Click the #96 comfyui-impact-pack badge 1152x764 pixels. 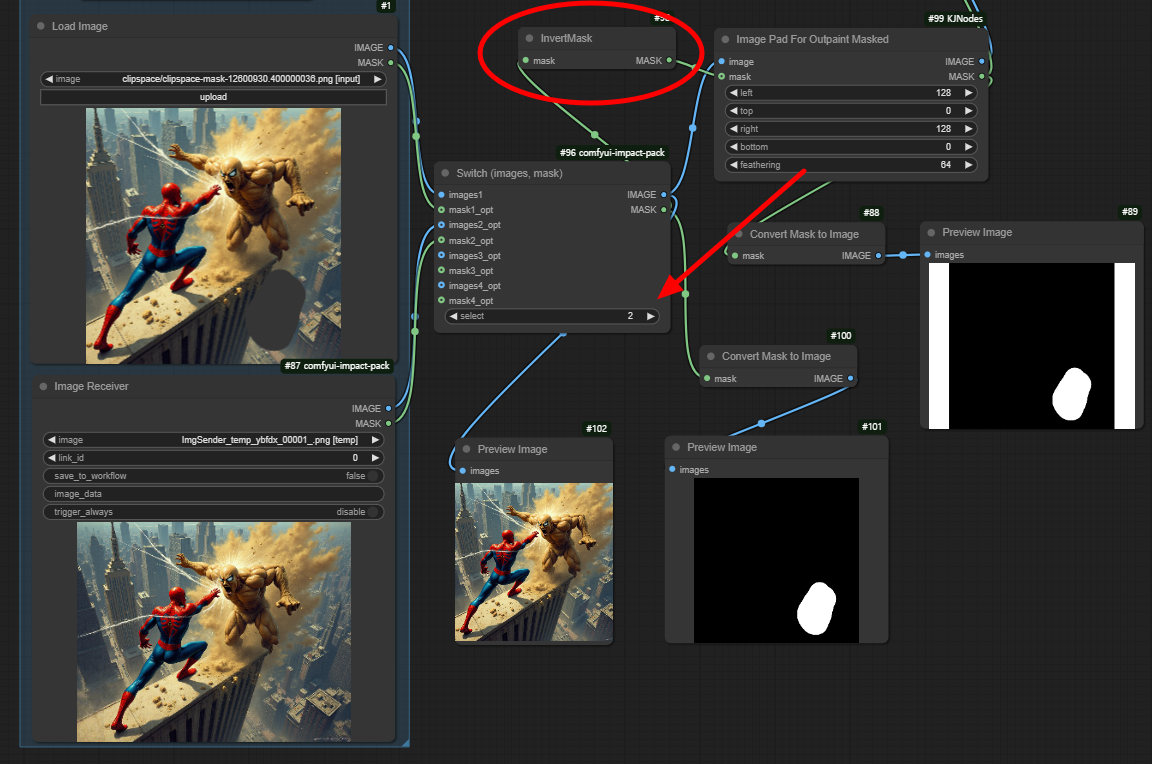click(x=612, y=153)
